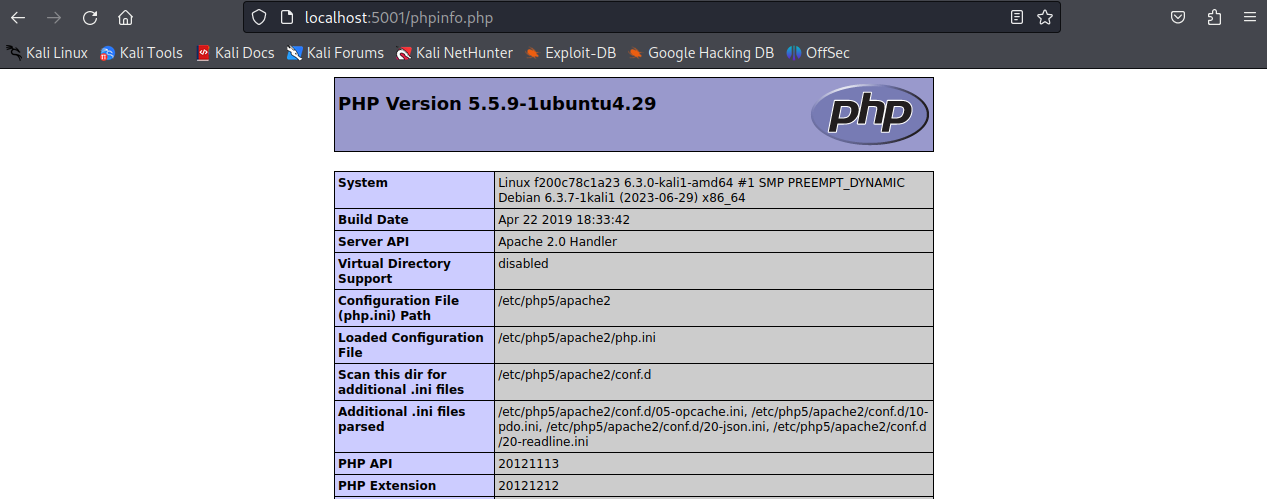Open the Kali Tools bookmark
This screenshot has width=1267, height=499.
point(141,53)
